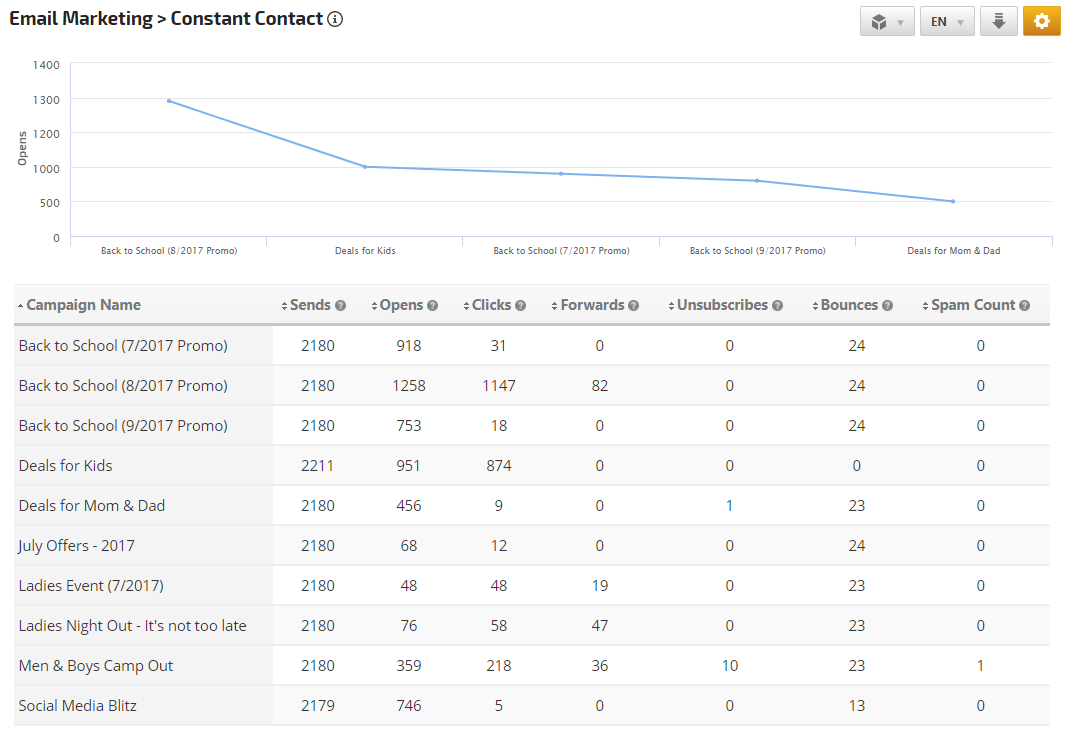Click the help icon next to Forwards
The image size is (1065, 747).
coord(634,306)
